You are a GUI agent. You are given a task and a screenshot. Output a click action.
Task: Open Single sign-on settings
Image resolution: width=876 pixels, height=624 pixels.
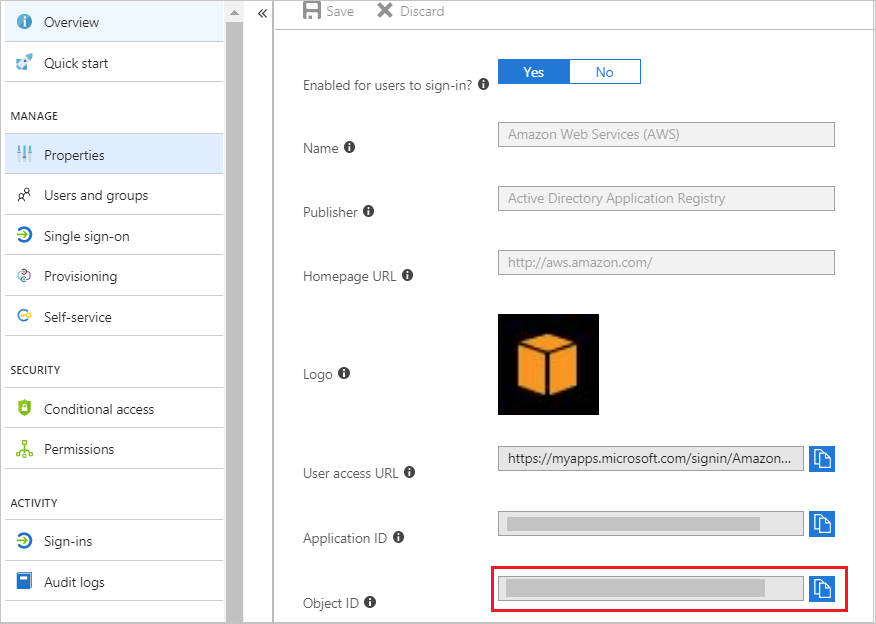[86, 236]
